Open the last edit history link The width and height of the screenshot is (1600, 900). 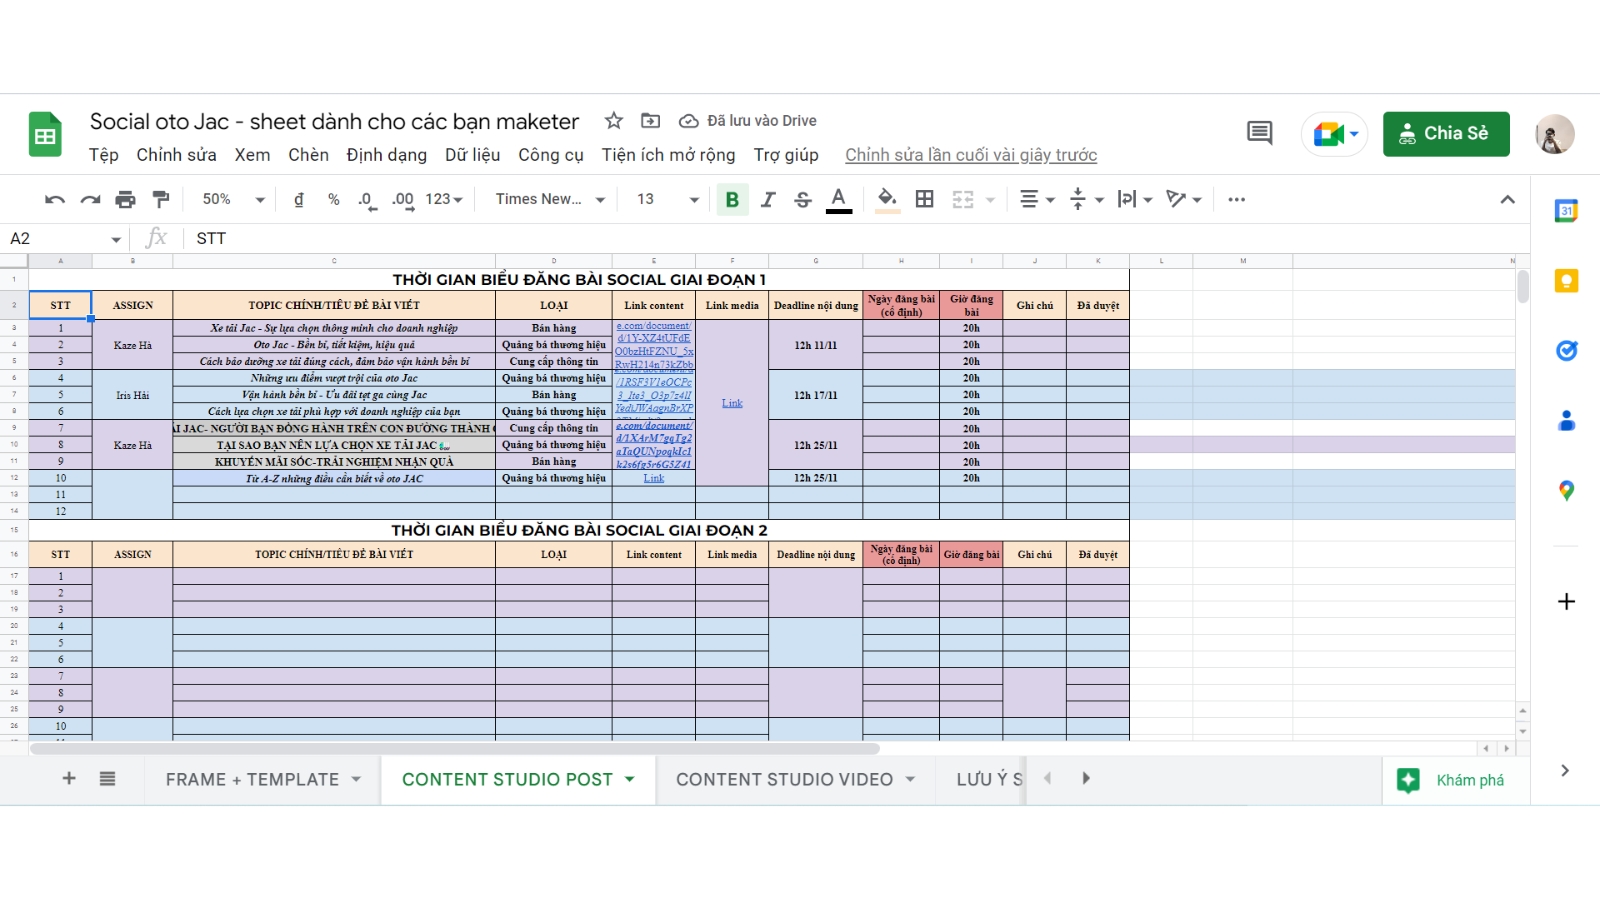(x=971, y=155)
